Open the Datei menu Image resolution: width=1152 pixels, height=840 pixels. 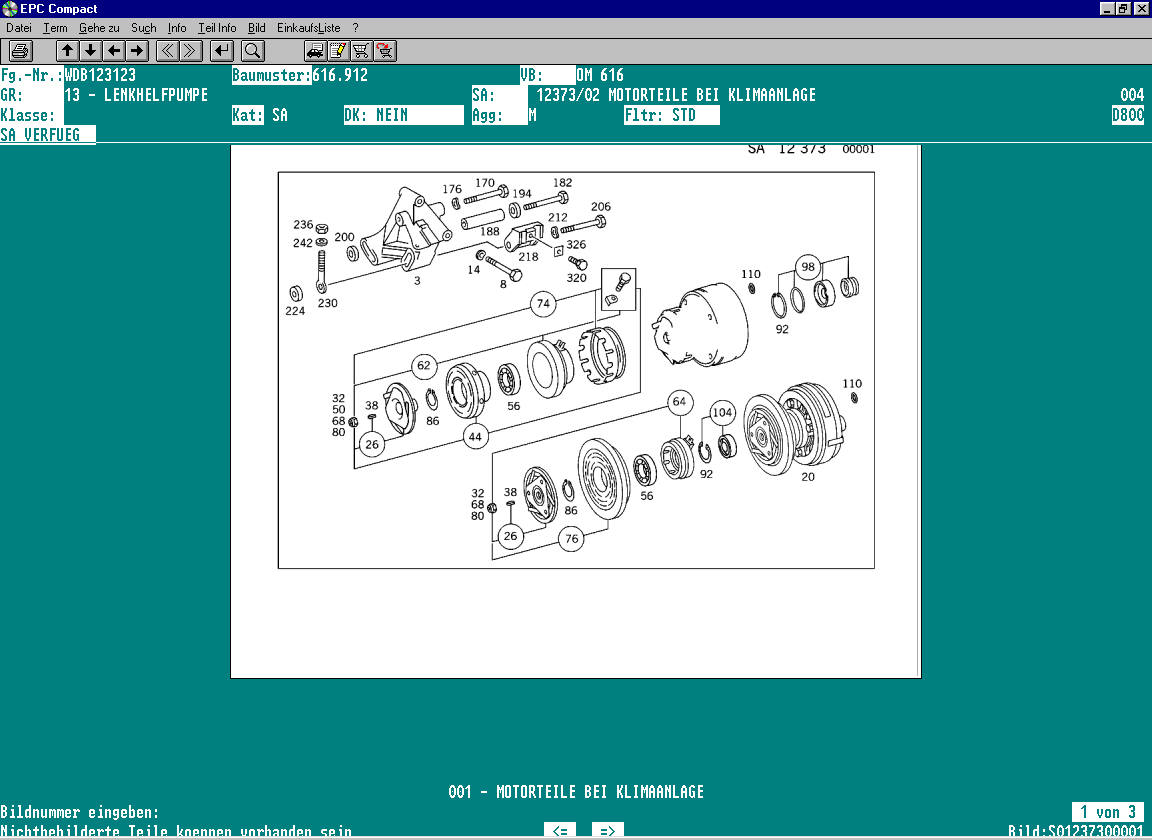click(19, 28)
